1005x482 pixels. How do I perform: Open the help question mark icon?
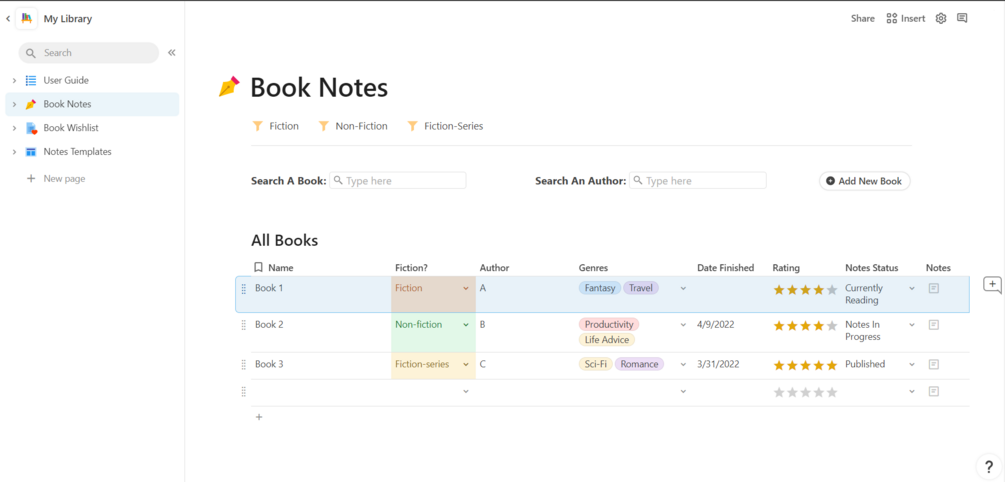[988, 467]
